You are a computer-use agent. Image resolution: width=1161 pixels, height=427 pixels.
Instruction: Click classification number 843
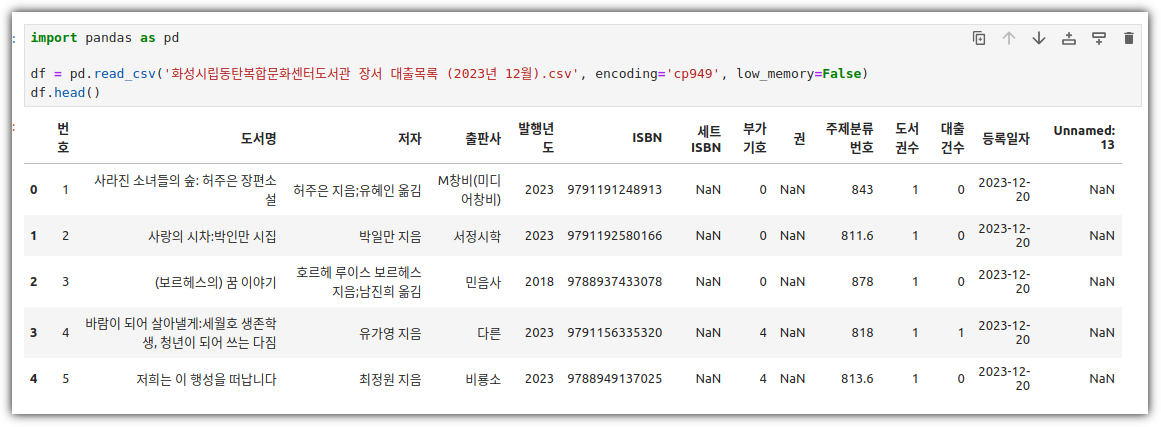863,190
